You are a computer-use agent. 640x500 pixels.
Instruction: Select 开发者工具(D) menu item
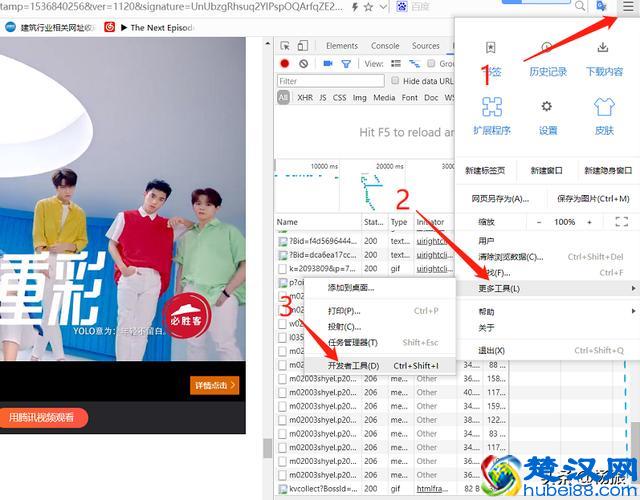pos(380,366)
